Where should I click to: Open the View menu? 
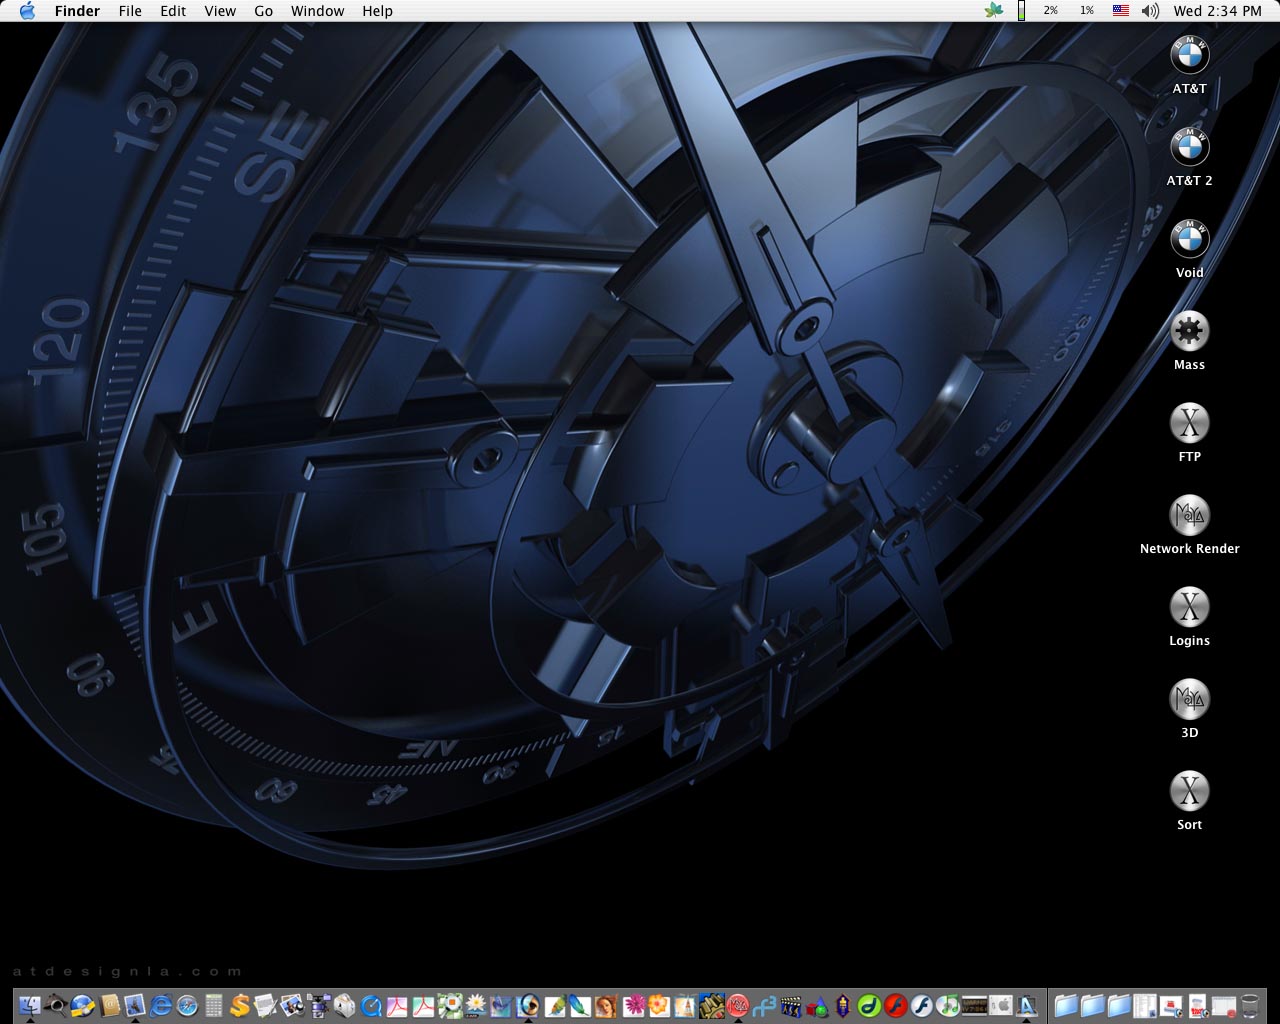[220, 11]
